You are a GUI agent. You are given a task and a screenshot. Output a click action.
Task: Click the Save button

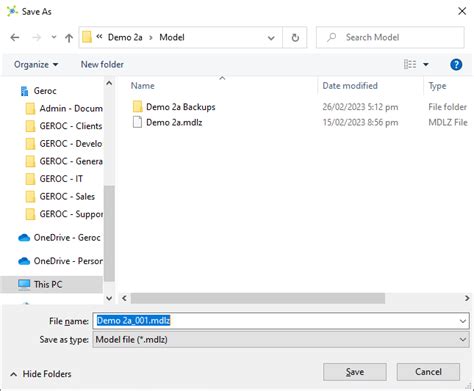[x=355, y=372]
